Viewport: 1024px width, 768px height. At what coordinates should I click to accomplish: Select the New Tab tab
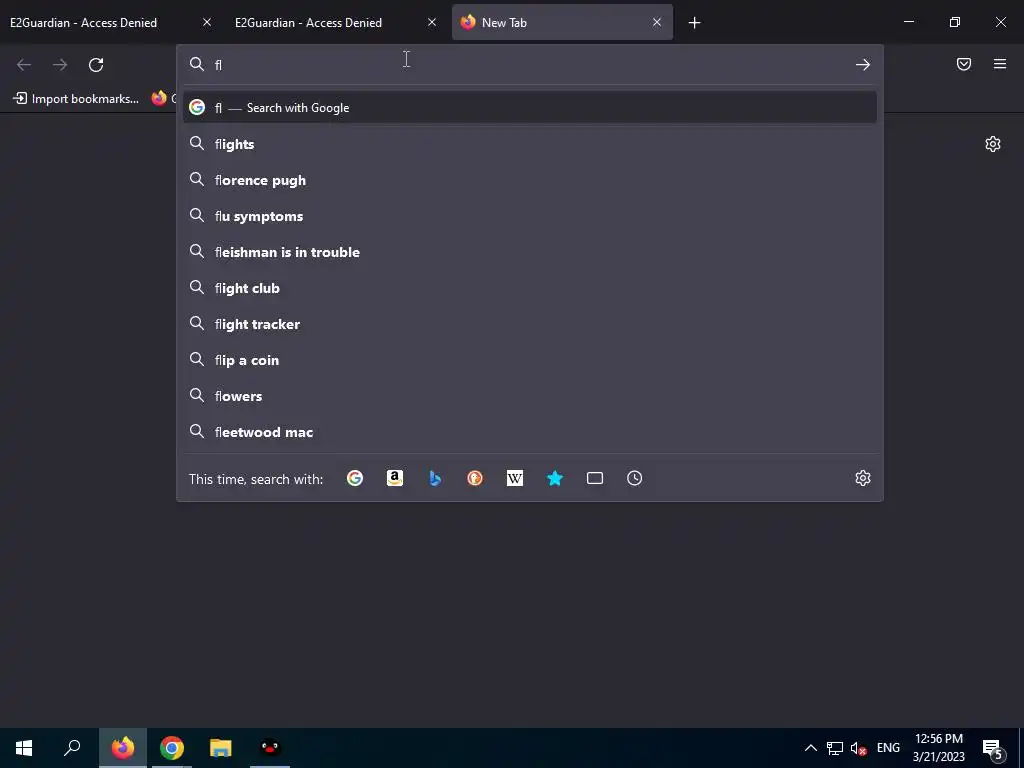tap(562, 22)
